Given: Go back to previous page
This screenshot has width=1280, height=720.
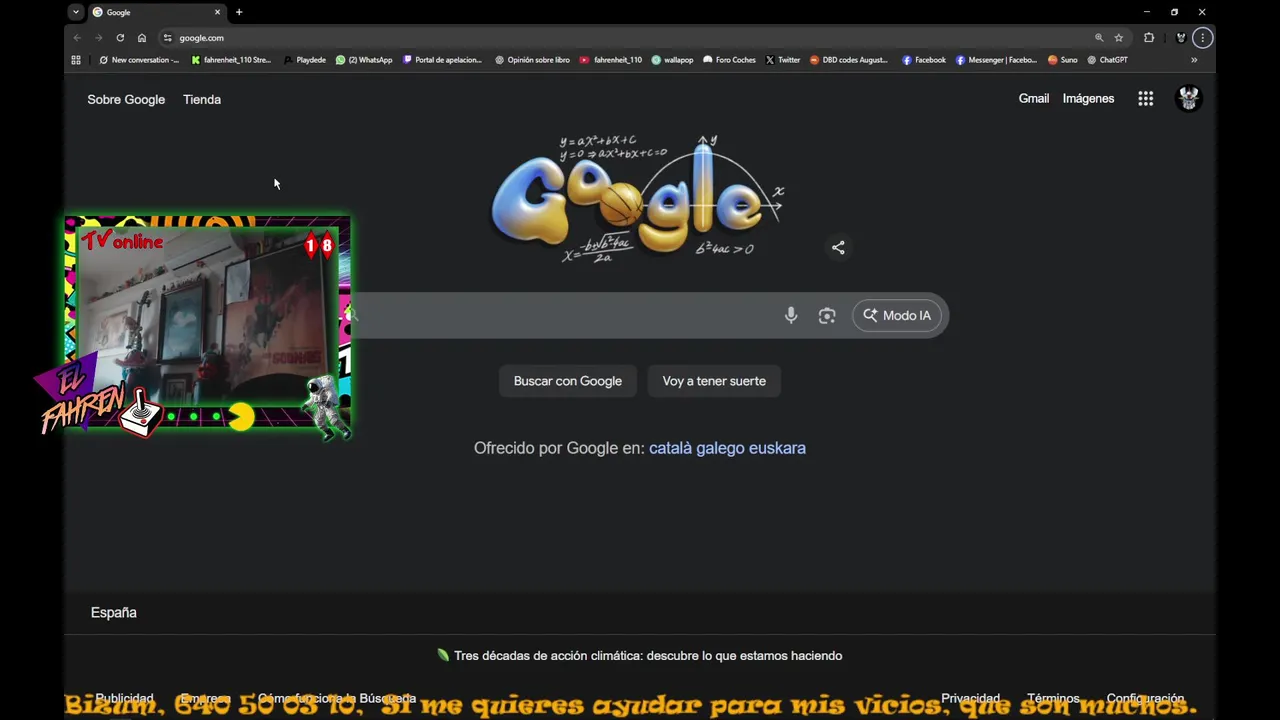Looking at the screenshot, I should [x=77, y=38].
